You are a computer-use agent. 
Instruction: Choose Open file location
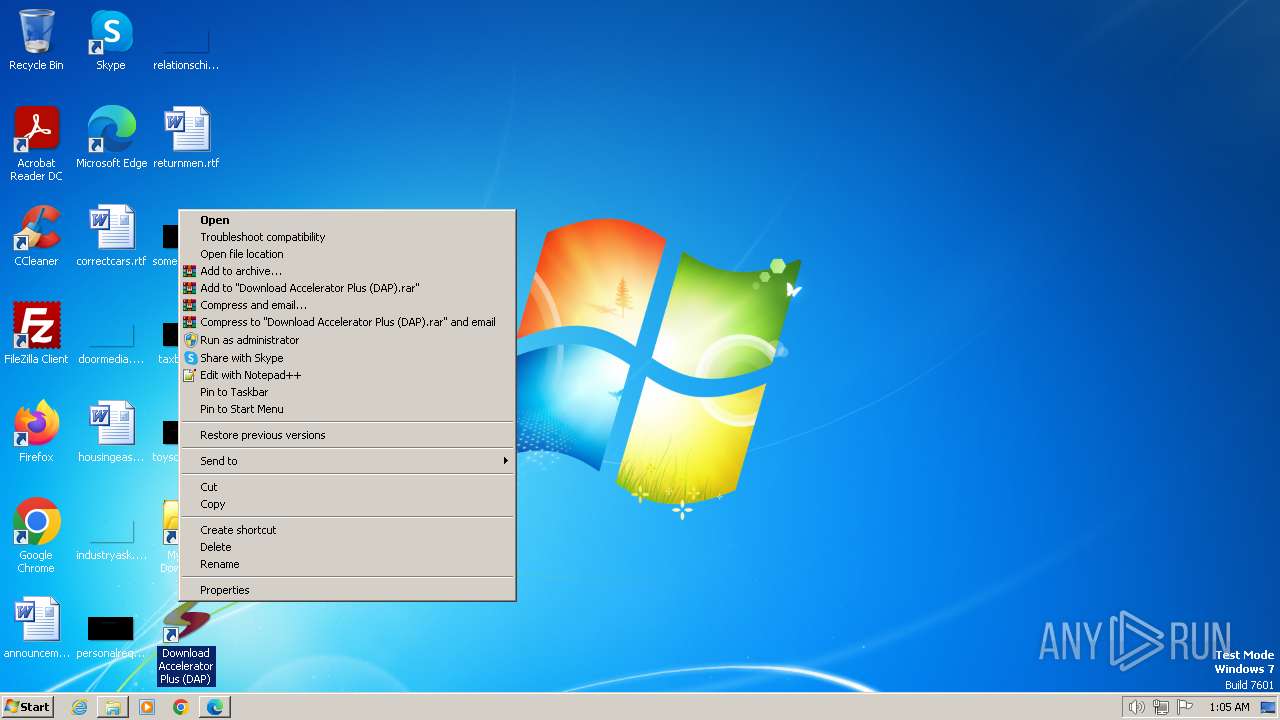click(x=347, y=254)
